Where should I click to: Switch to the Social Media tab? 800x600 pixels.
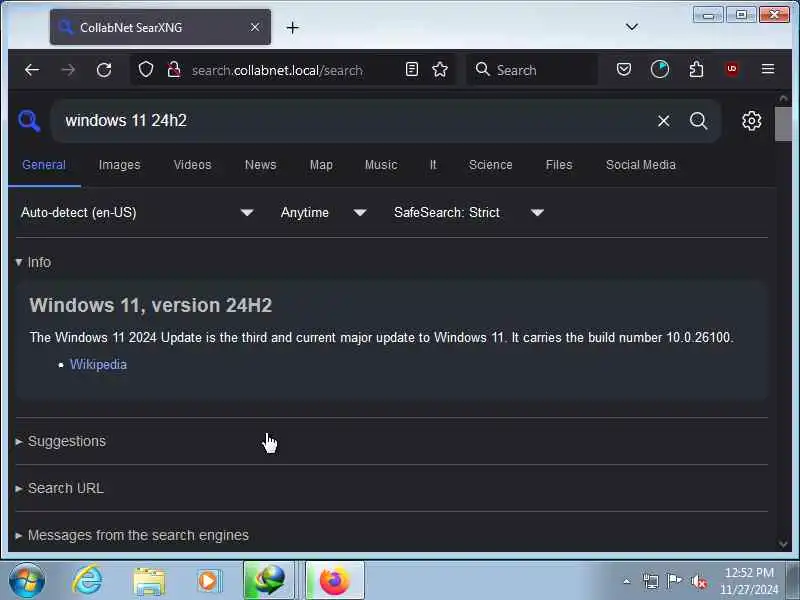640,165
